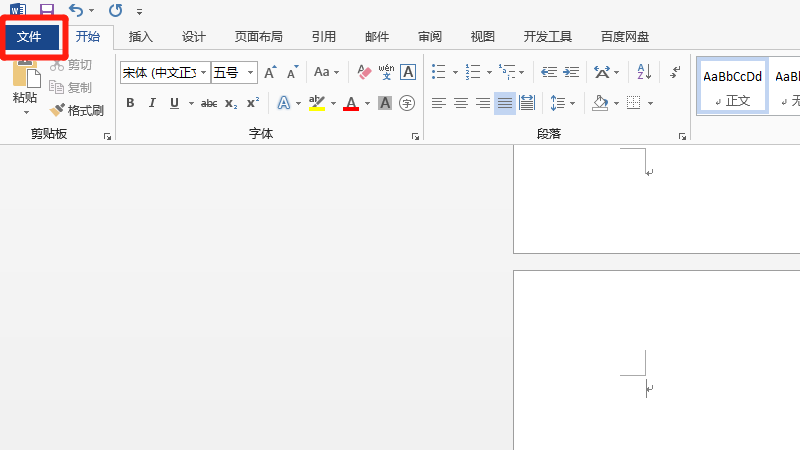Toggle Italic formatting

(152, 103)
